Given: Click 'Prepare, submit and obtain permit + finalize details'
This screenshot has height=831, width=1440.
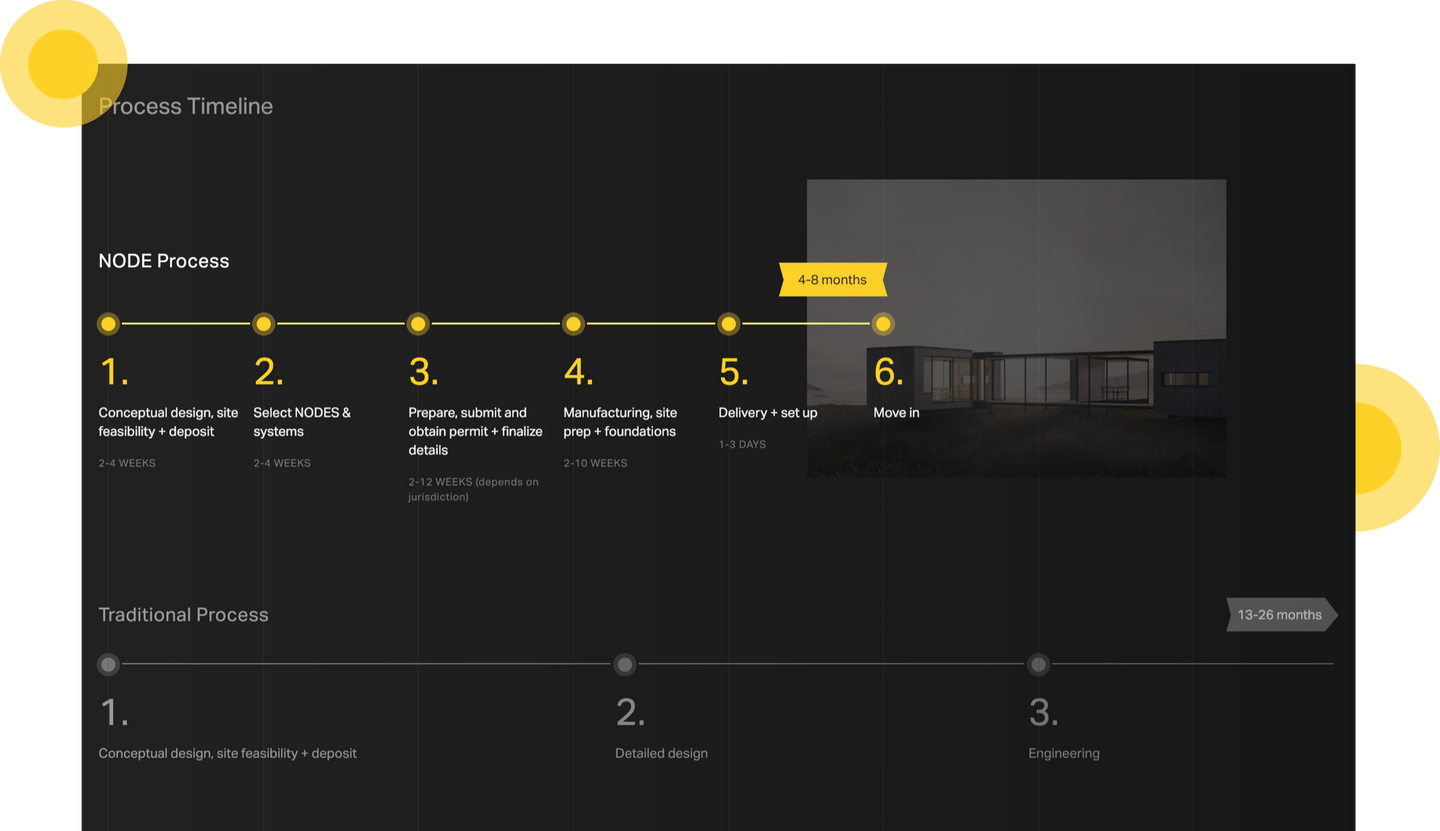Looking at the screenshot, I should [x=475, y=431].
